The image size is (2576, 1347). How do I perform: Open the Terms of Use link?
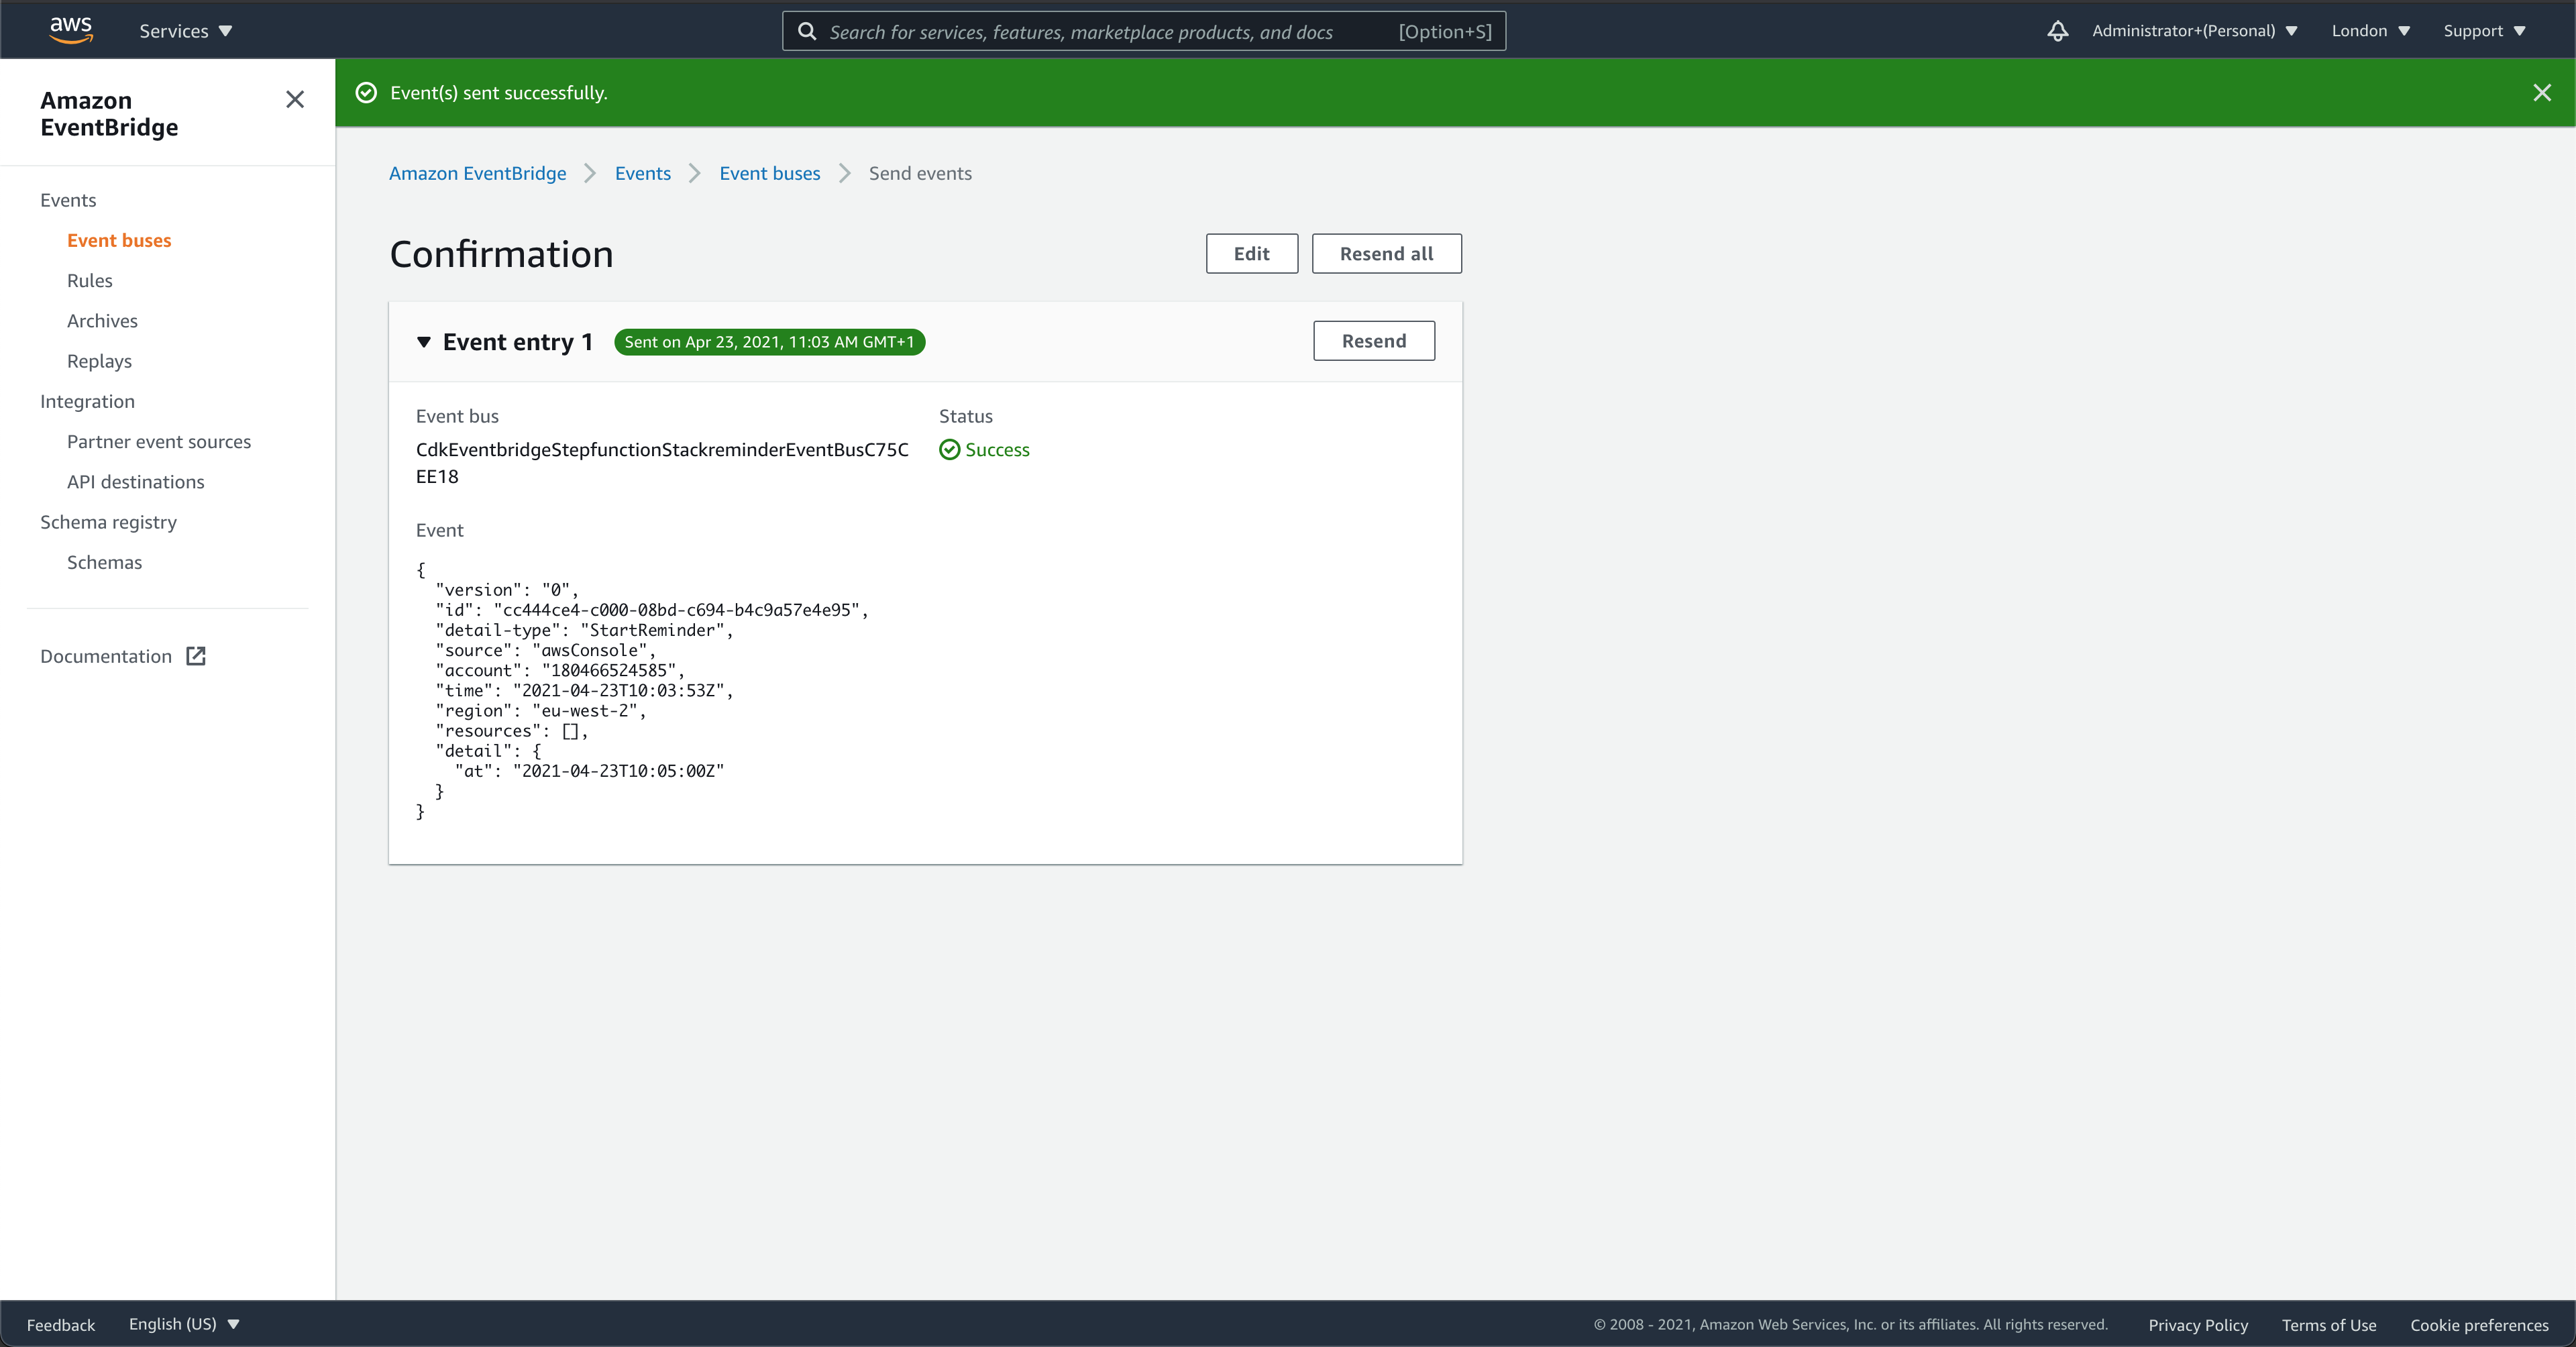(x=2329, y=1325)
